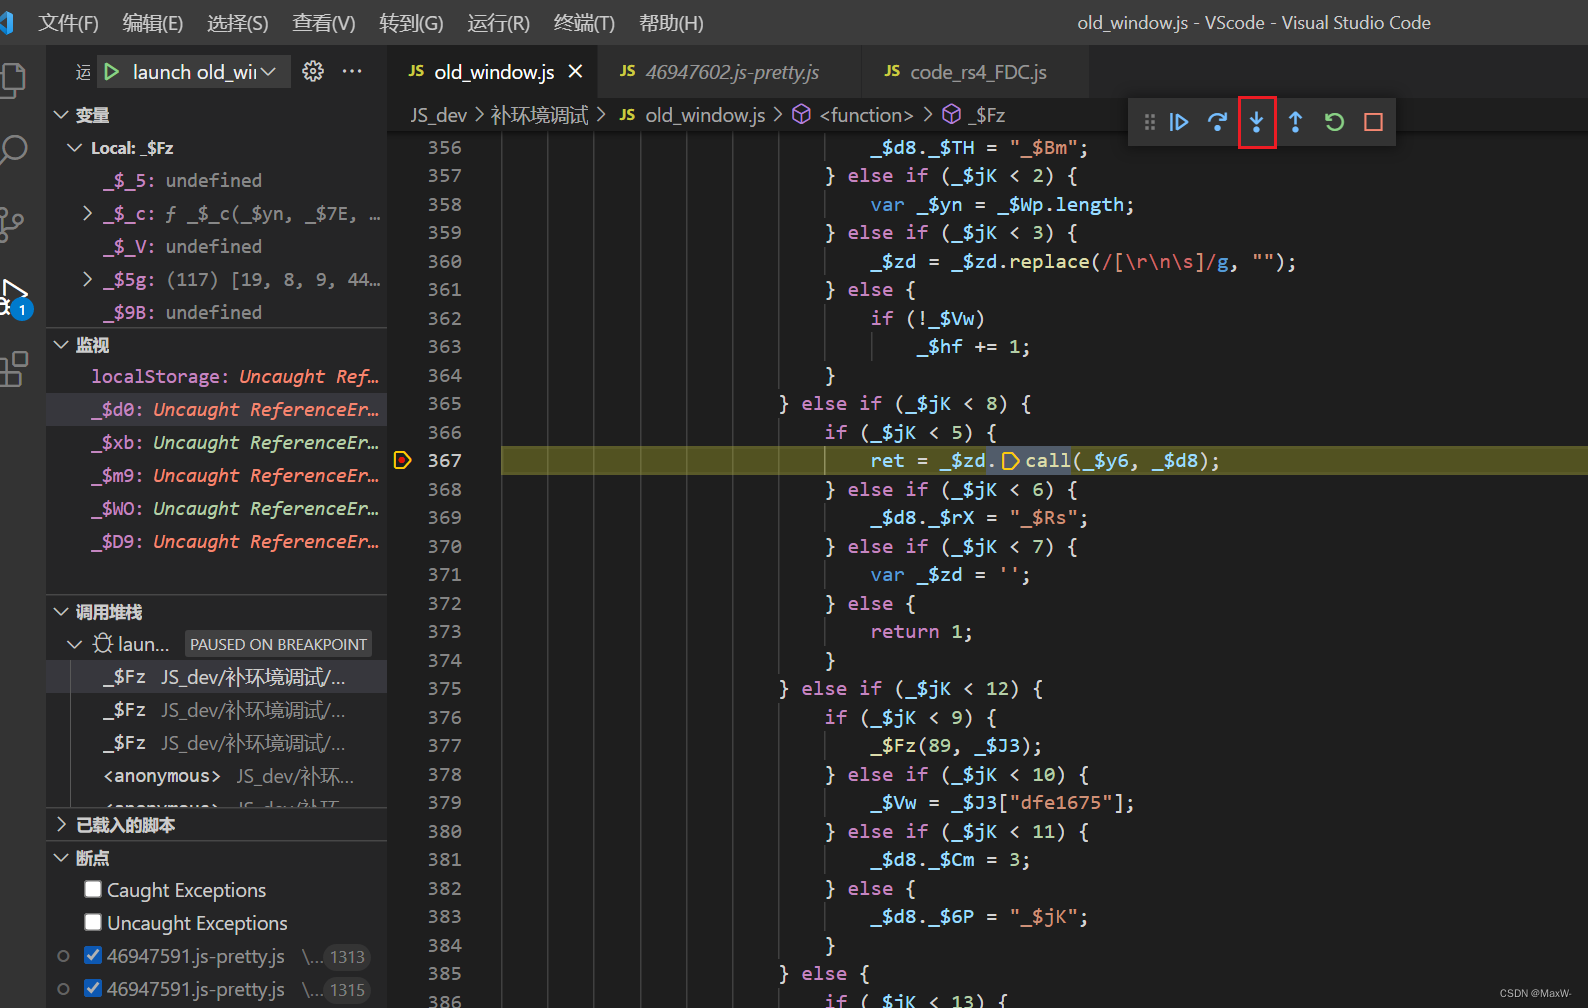Place cursor on line 377 _$Fz(89, _$J3)
Viewport: 1588px width, 1008px height.
coord(956,746)
